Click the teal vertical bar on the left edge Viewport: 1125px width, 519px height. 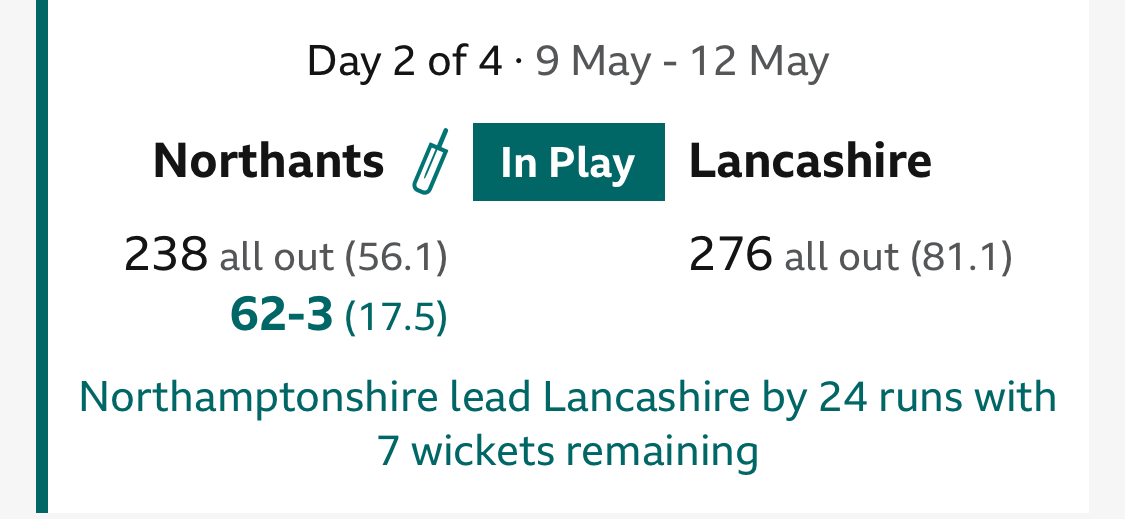click(x=42, y=259)
